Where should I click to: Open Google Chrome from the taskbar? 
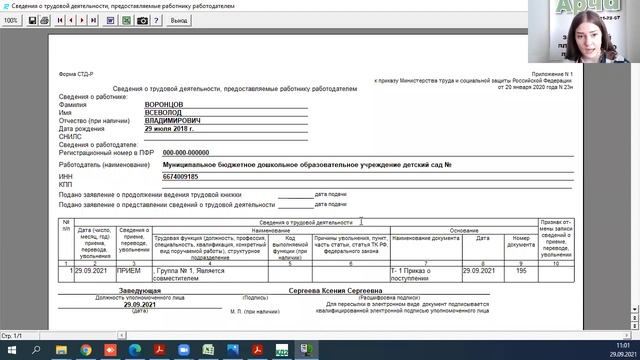pos(86,350)
